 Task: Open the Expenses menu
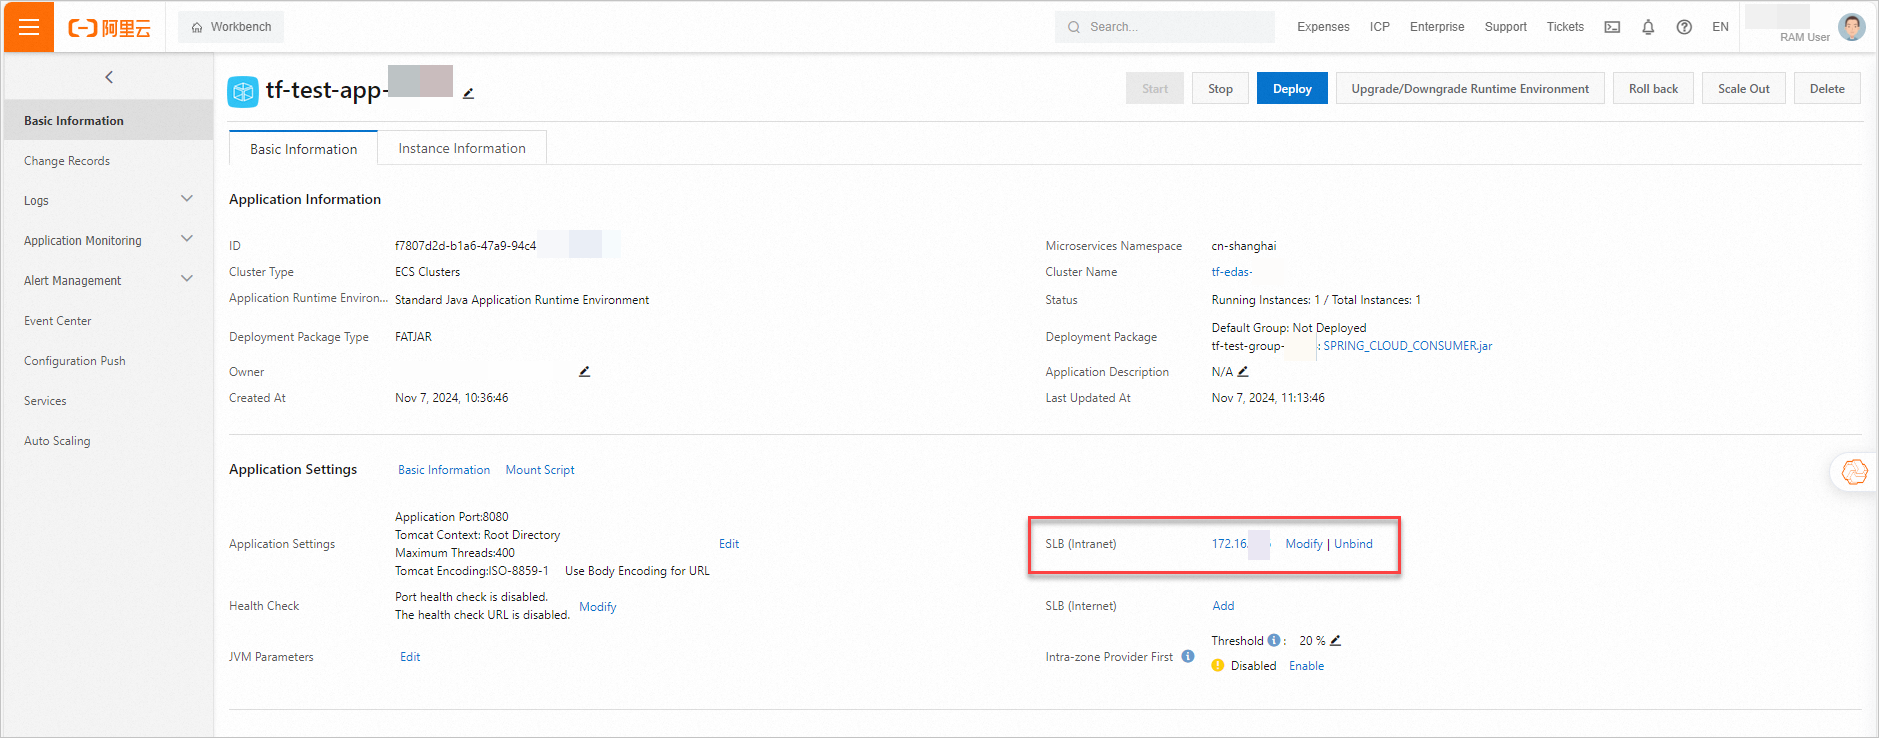[x=1323, y=27]
